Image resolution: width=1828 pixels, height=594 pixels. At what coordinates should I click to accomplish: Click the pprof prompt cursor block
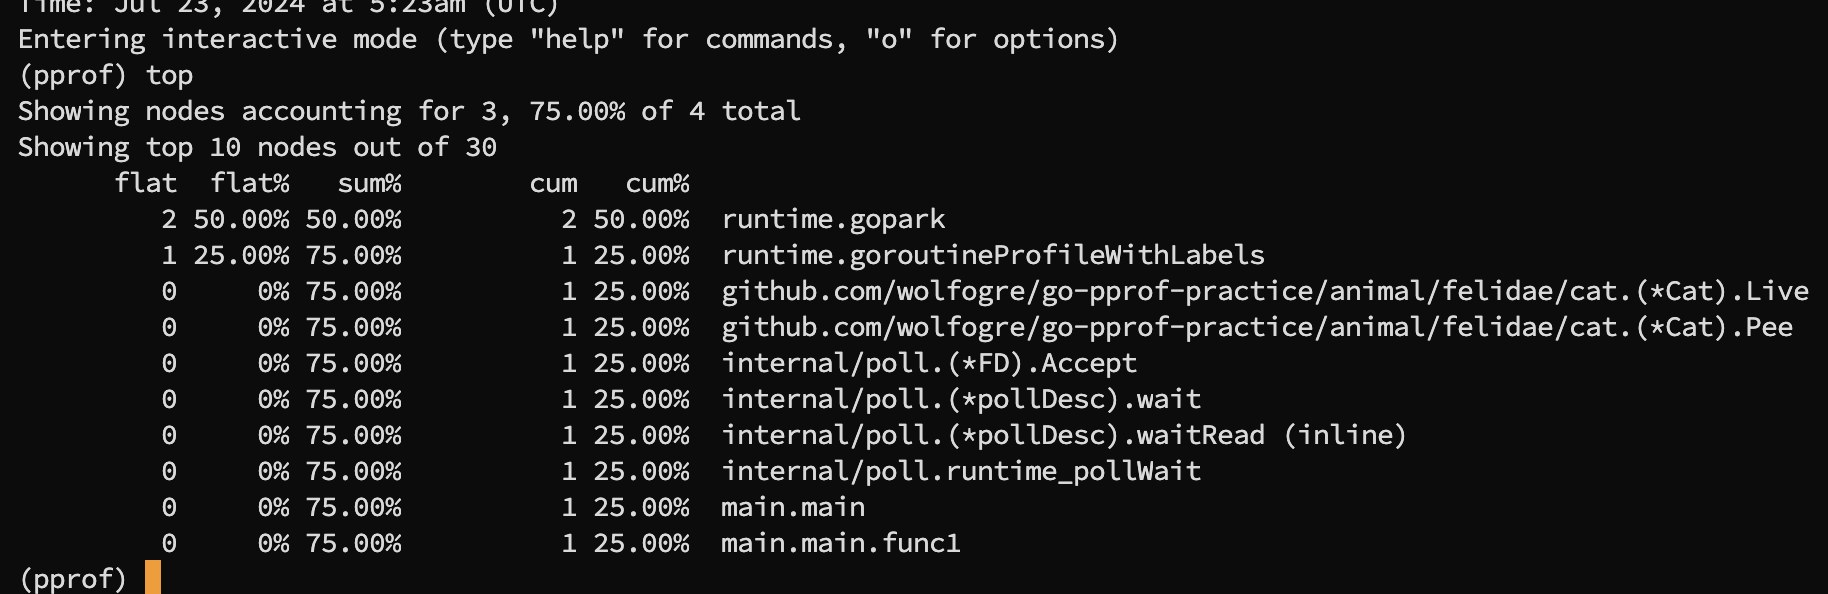pyautogui.click(x=152, y=578)
